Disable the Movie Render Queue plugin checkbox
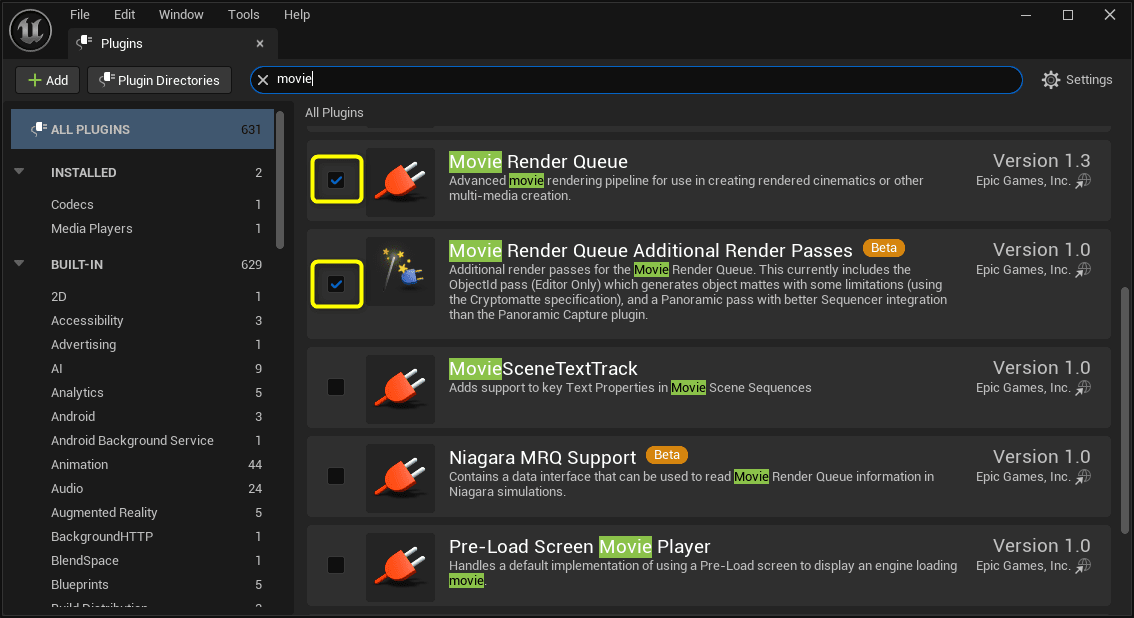1134x618 pixels. [x=336, y=179]
